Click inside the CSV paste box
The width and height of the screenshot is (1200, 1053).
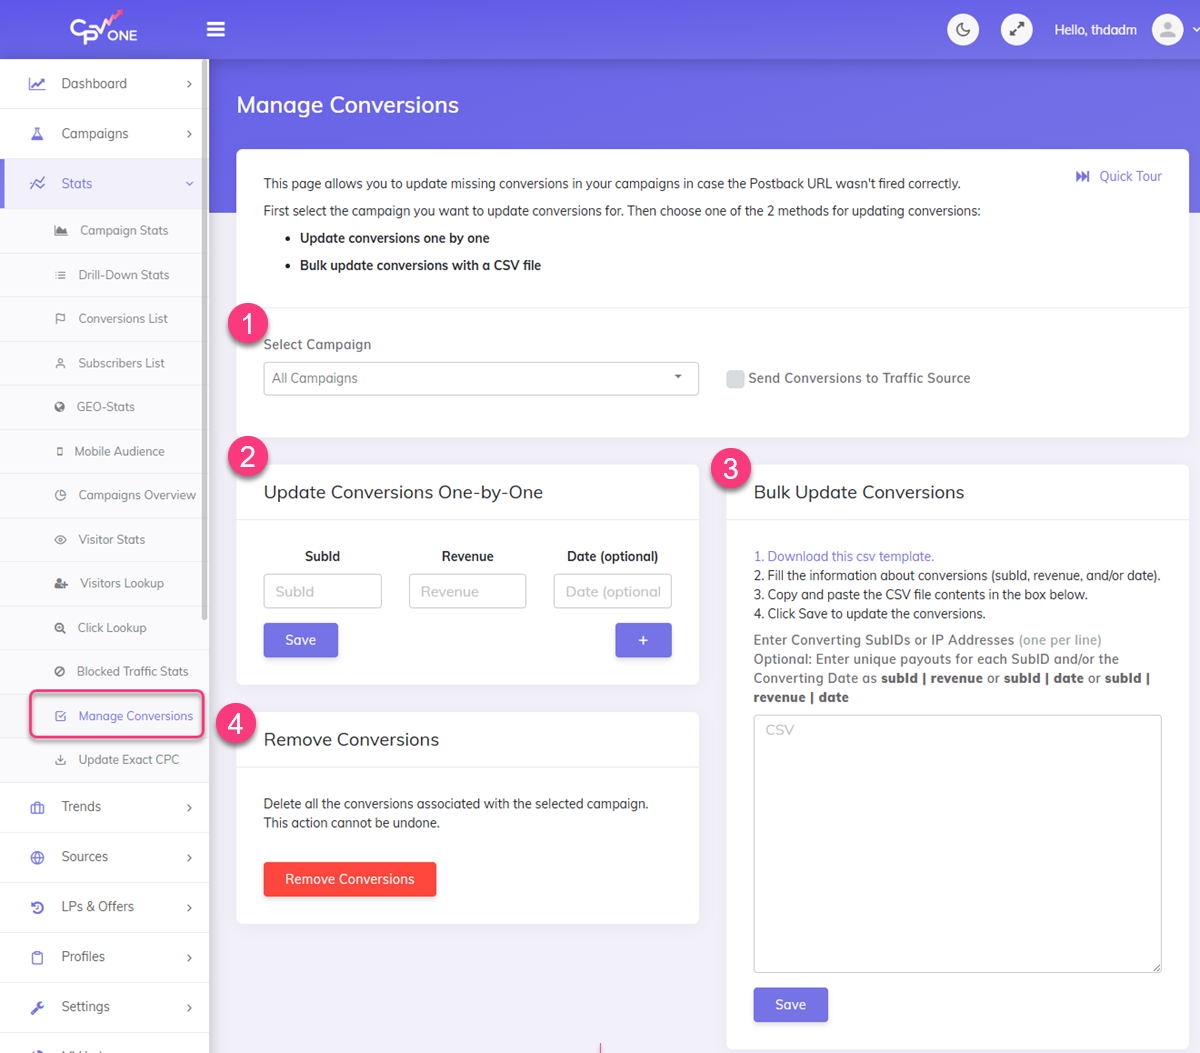tap(956, 843)
